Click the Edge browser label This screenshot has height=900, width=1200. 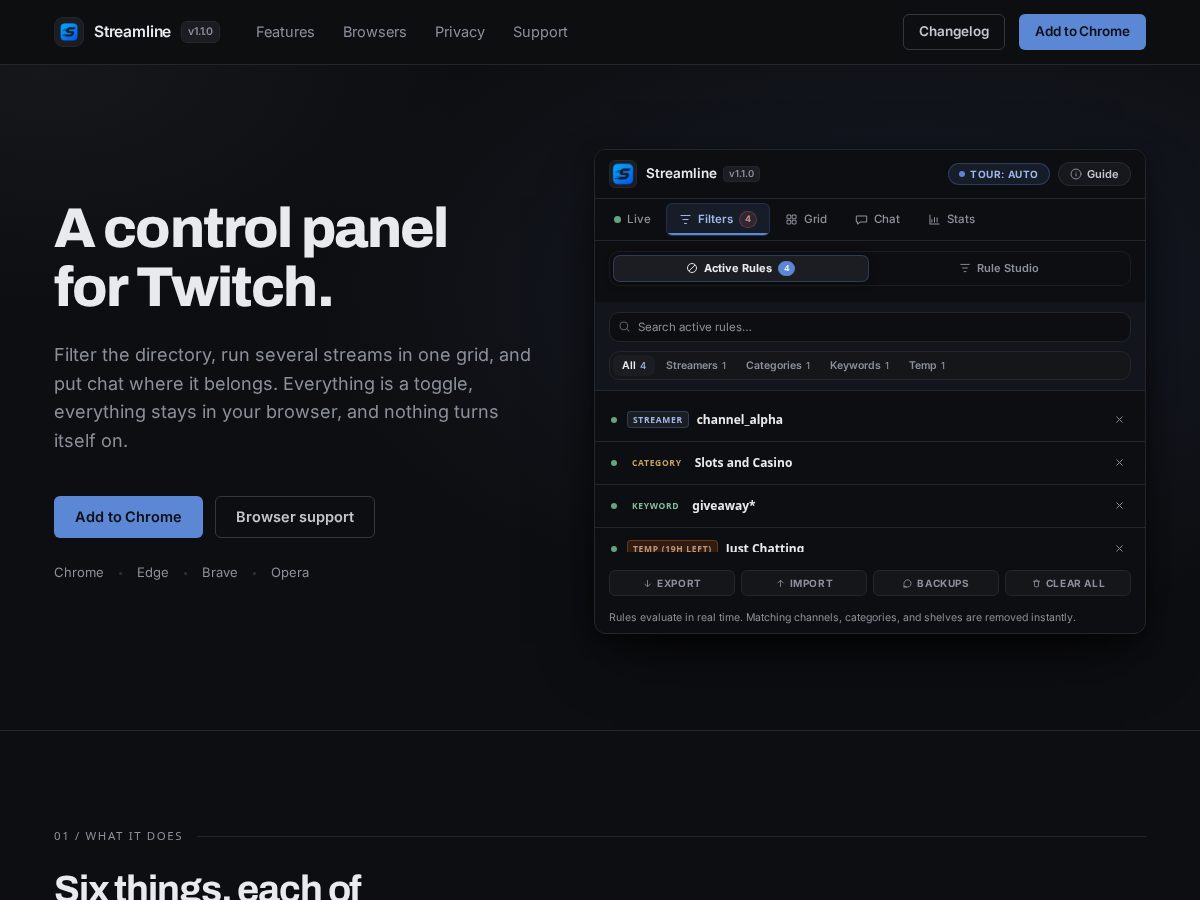pos(153,573)
